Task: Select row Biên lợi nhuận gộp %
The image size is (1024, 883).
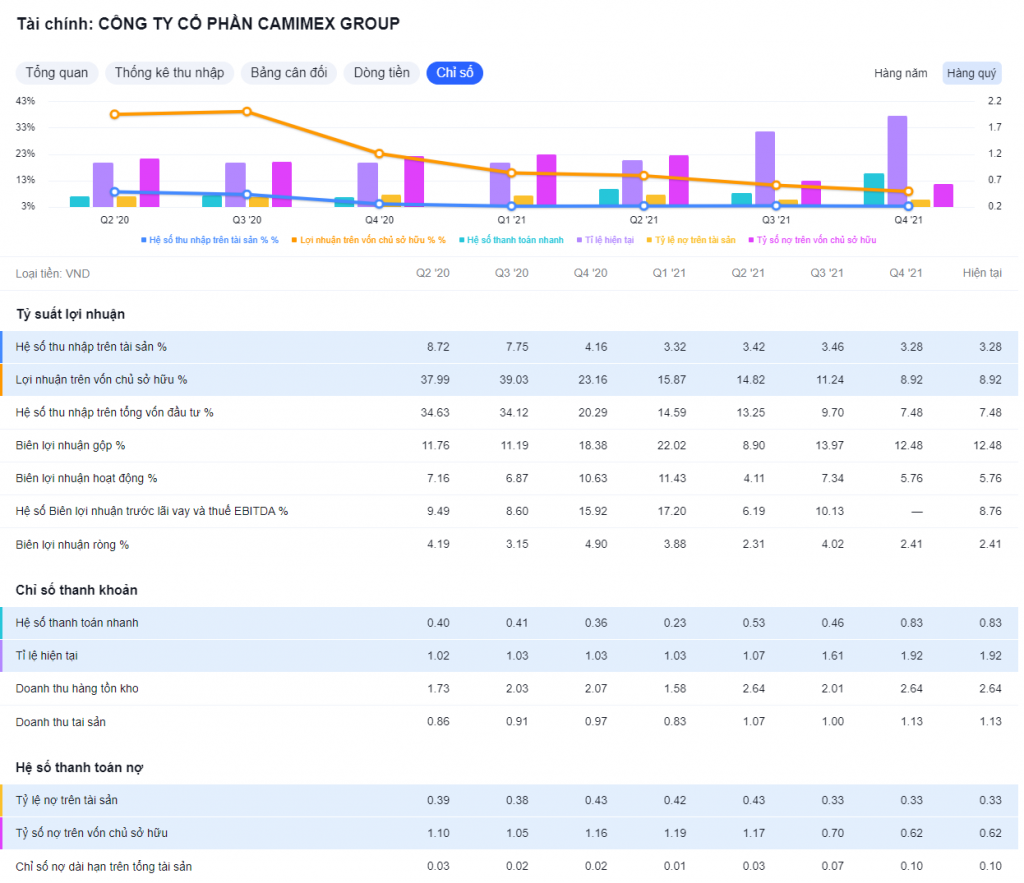Action: pos(509,445)
